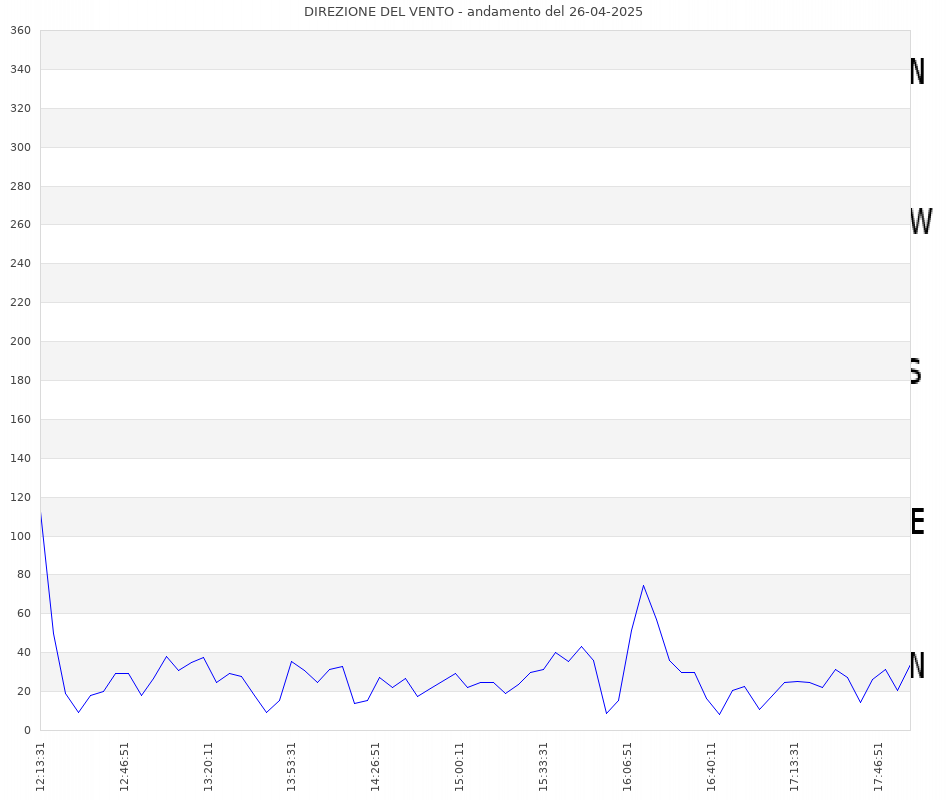
Task: Click the S compass direction label
Action: click(x=915, y=371)
